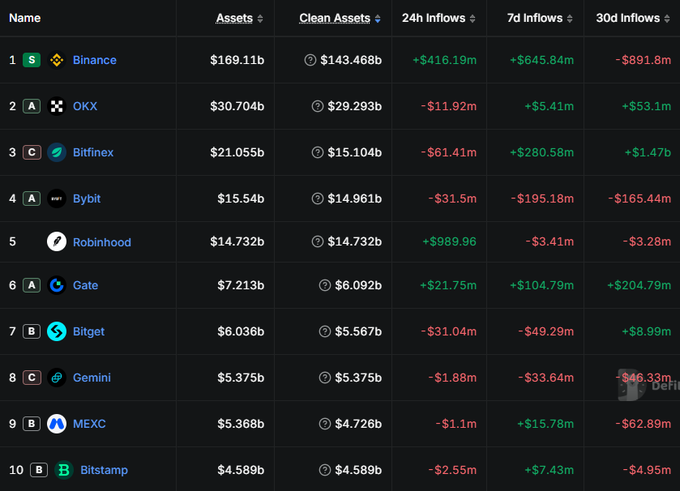Click the Bitfinex leaf logo icon
Screen dimensions: 680x491
pos(56,152)
